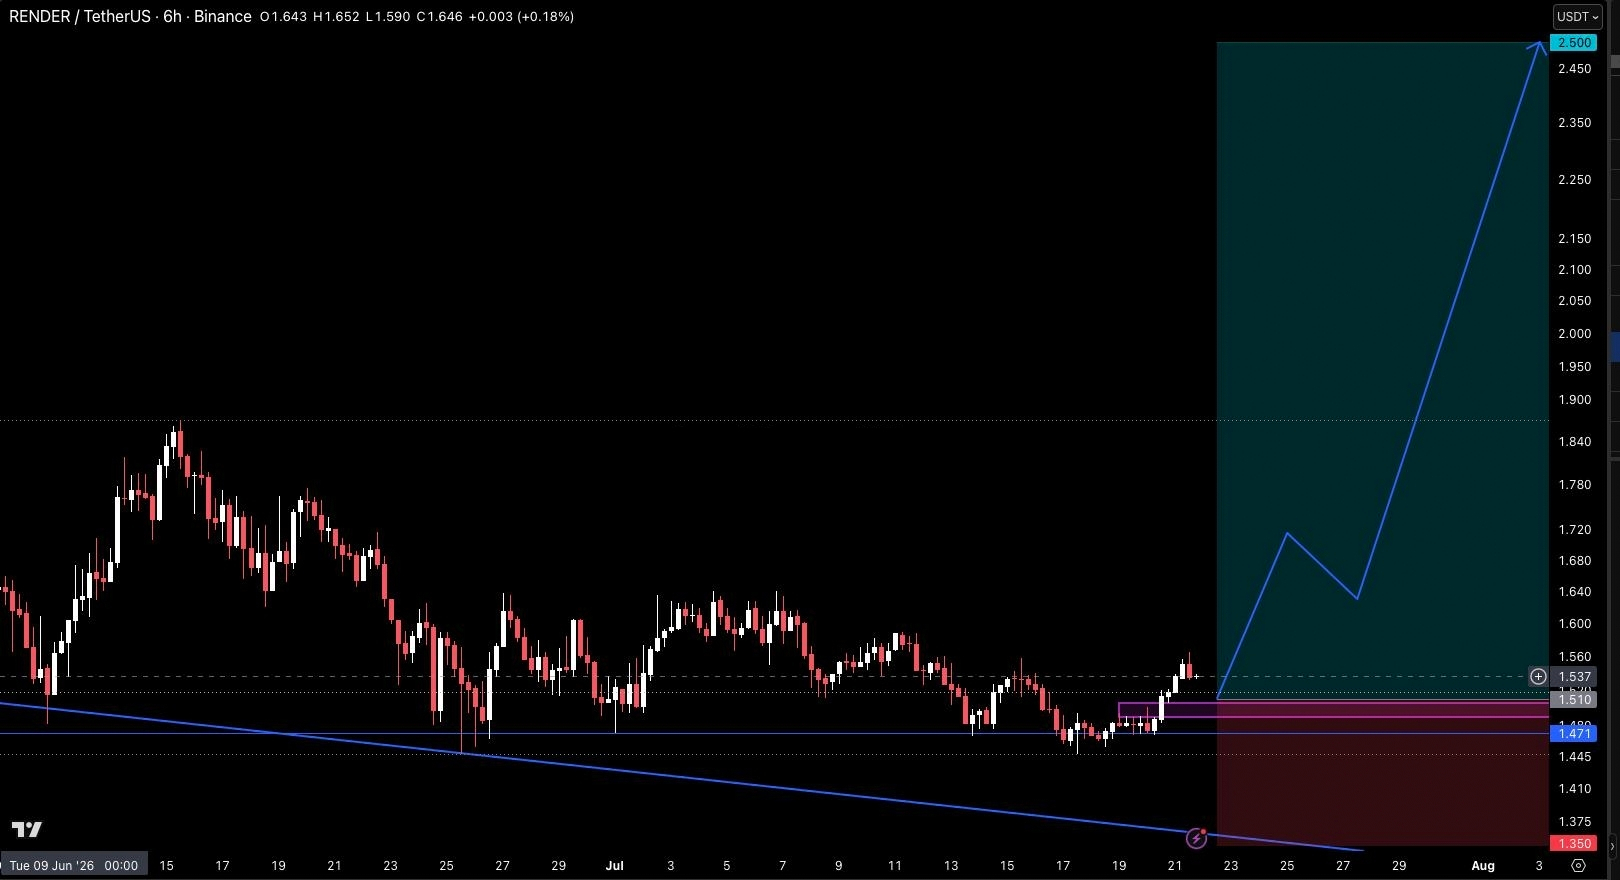Expand the side panel using the right-edge chevron
Viewport: 1620px width, 880px height.
click(1612, 847)
